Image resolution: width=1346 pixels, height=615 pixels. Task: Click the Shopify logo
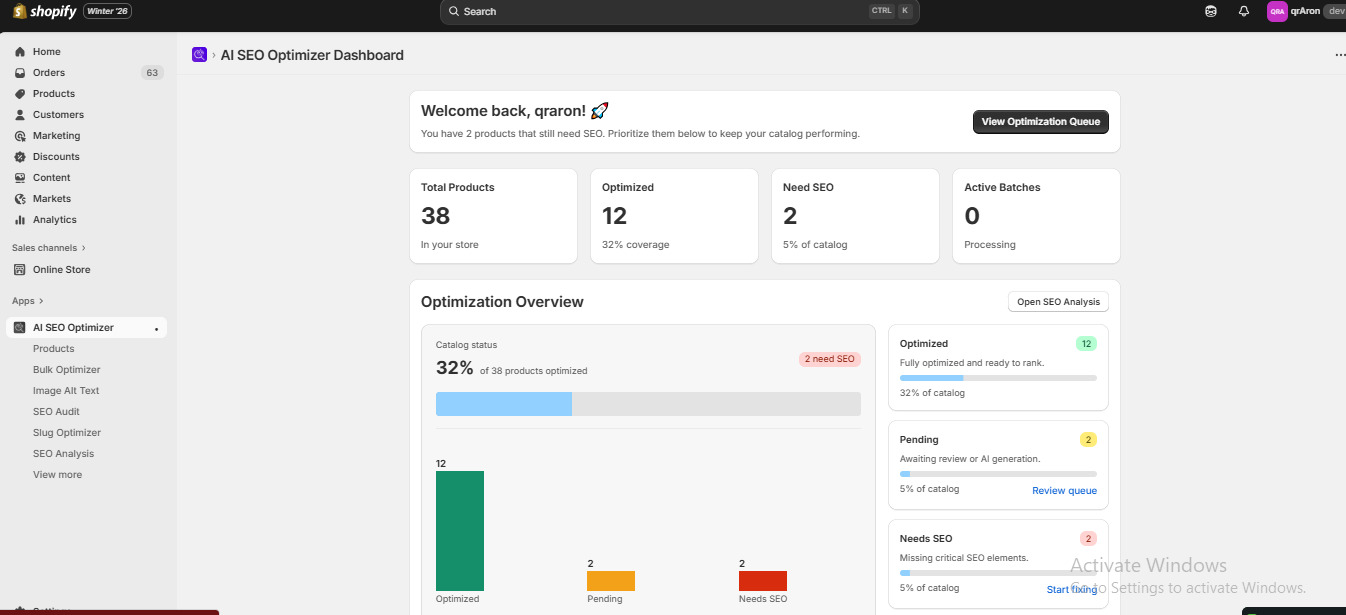pos(43,11)
